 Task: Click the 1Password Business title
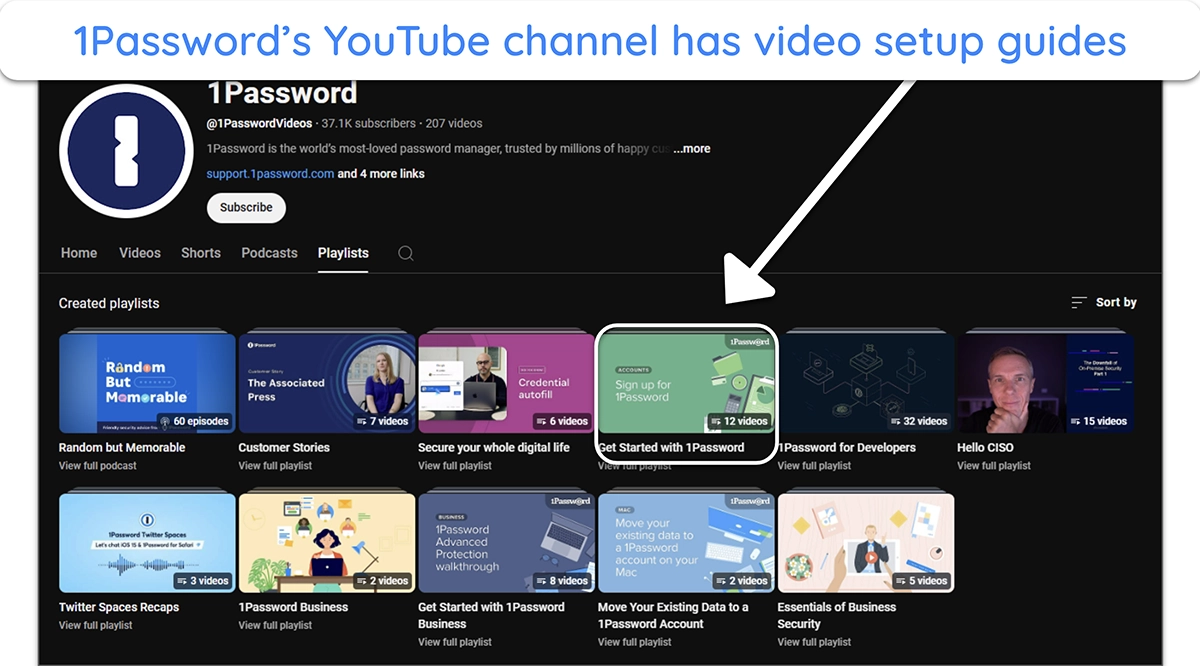click(x=293, y=607)
